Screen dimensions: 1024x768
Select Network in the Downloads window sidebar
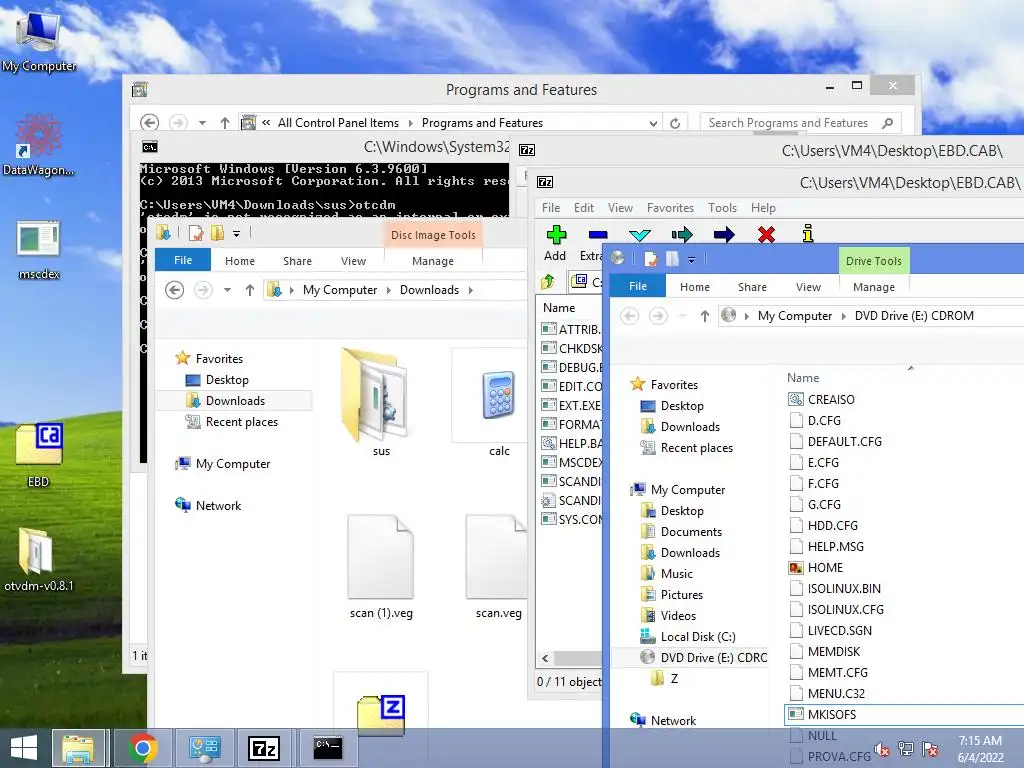pos(218,505)
